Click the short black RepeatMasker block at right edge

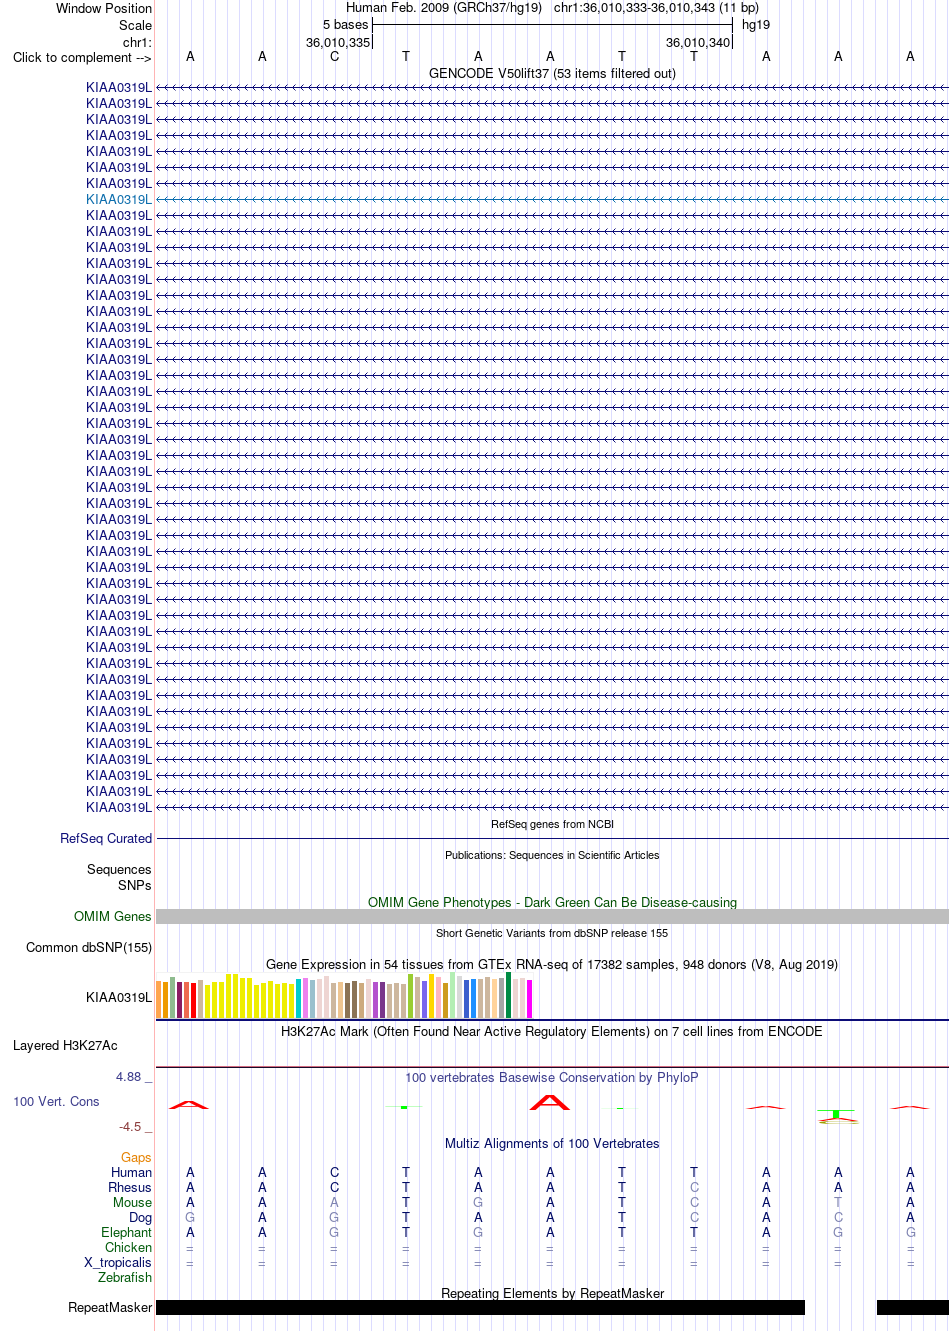(x=912, y=1307)
